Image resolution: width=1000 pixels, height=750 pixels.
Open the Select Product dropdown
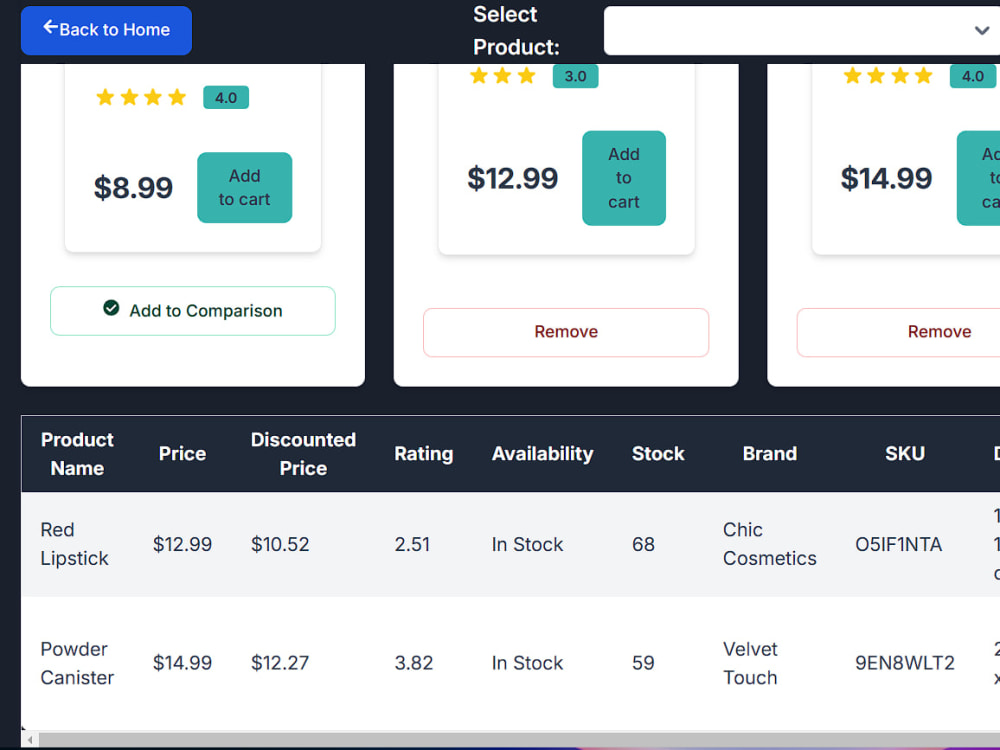[x=802, y=31]
